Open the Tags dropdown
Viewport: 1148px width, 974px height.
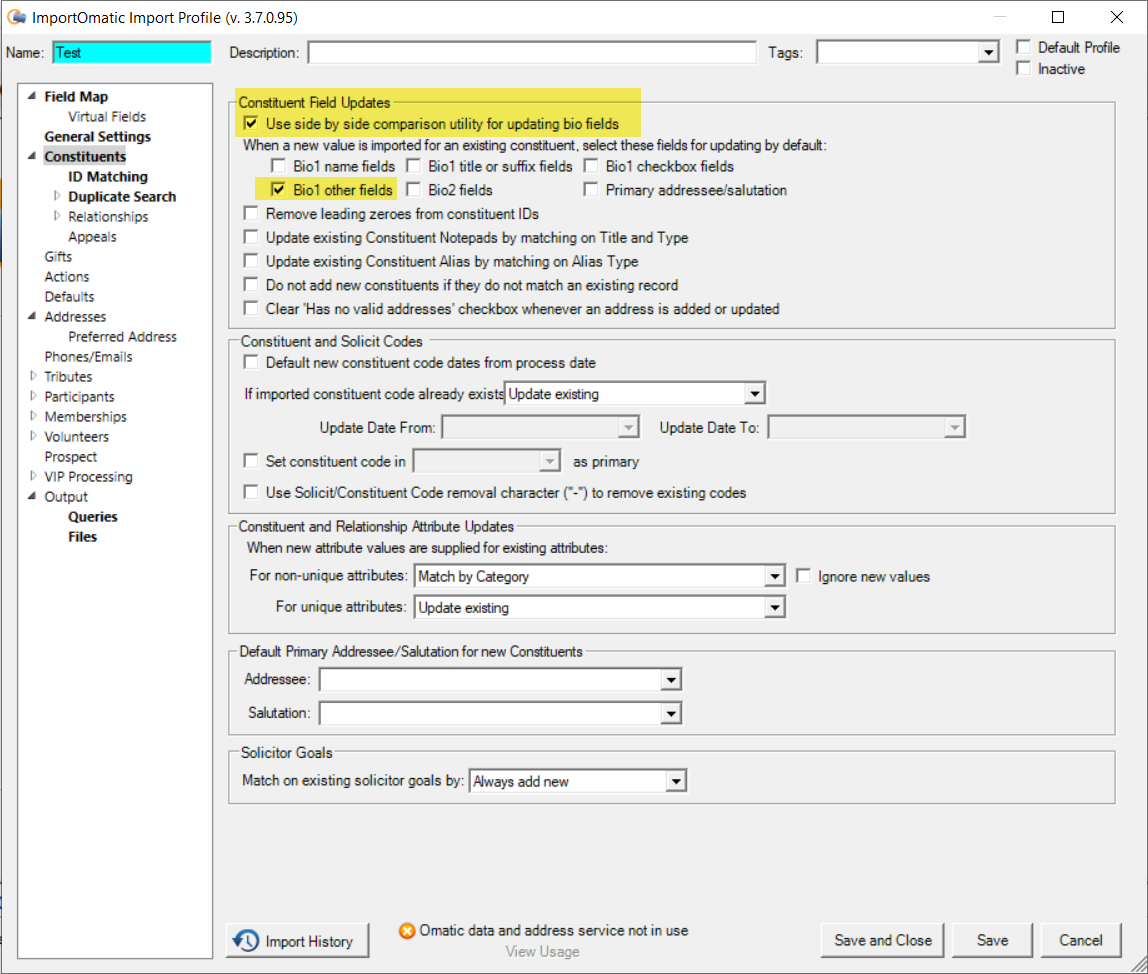point(987,51)
